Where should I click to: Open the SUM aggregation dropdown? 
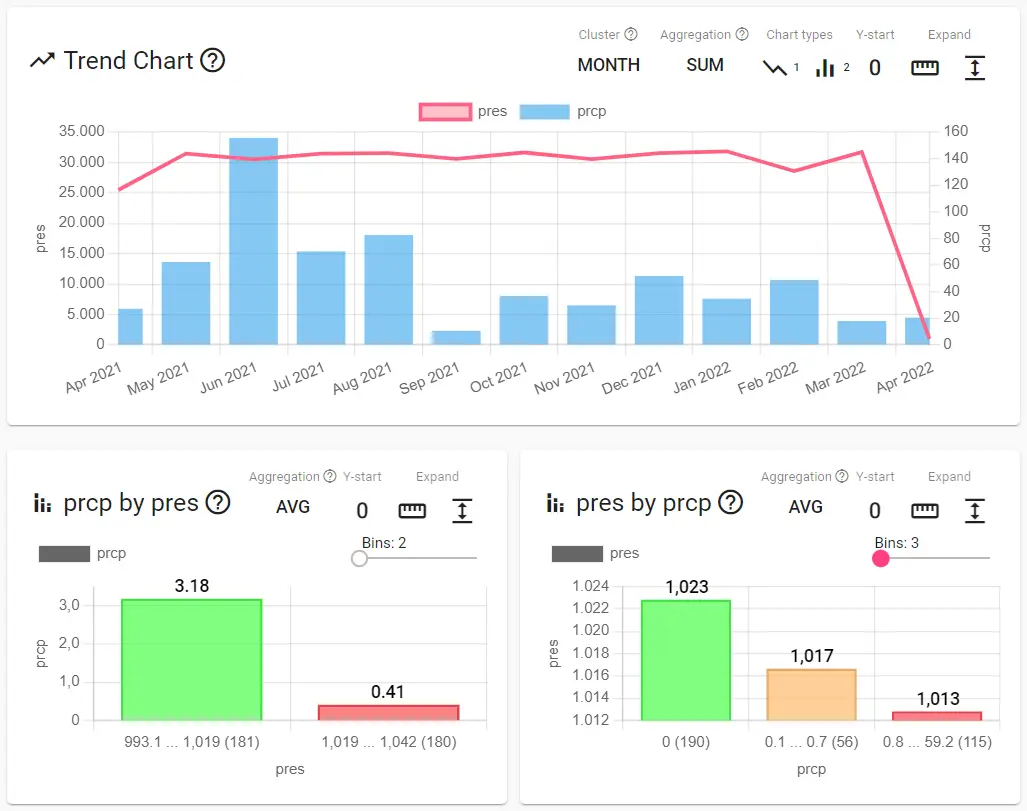[x=705, y=65]
